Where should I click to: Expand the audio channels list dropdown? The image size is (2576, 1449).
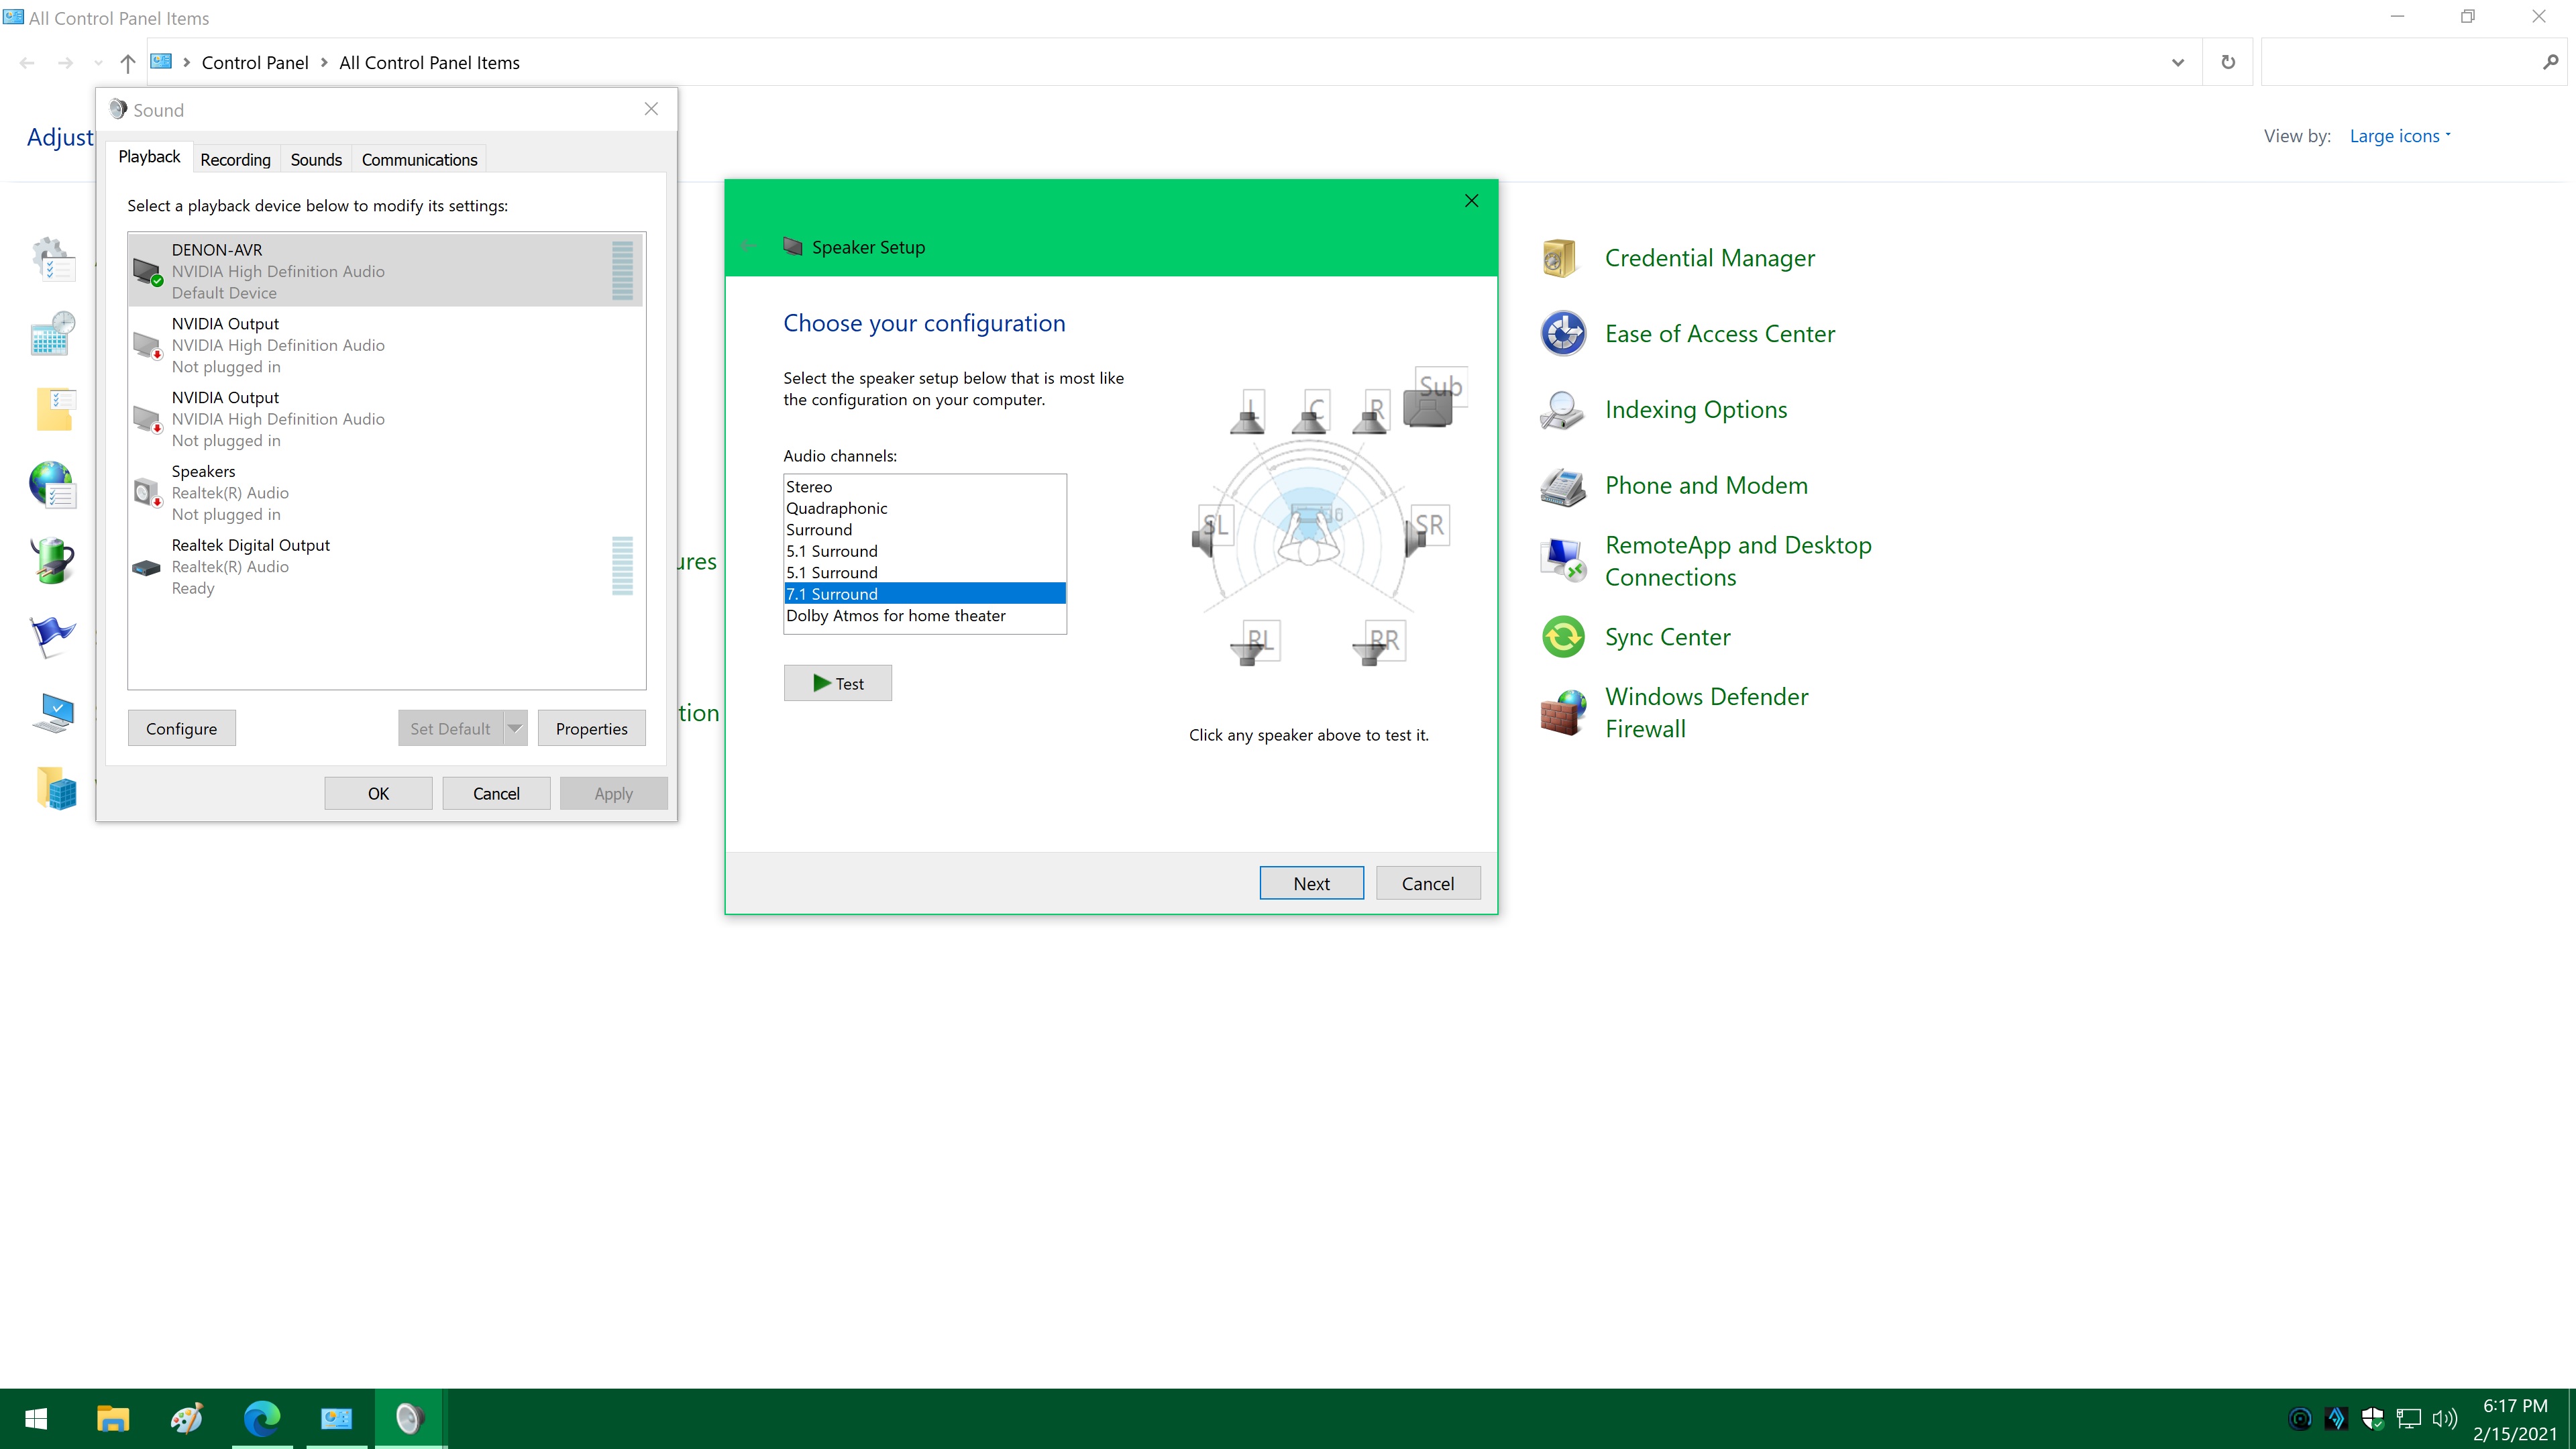click(x=924, y=550)
